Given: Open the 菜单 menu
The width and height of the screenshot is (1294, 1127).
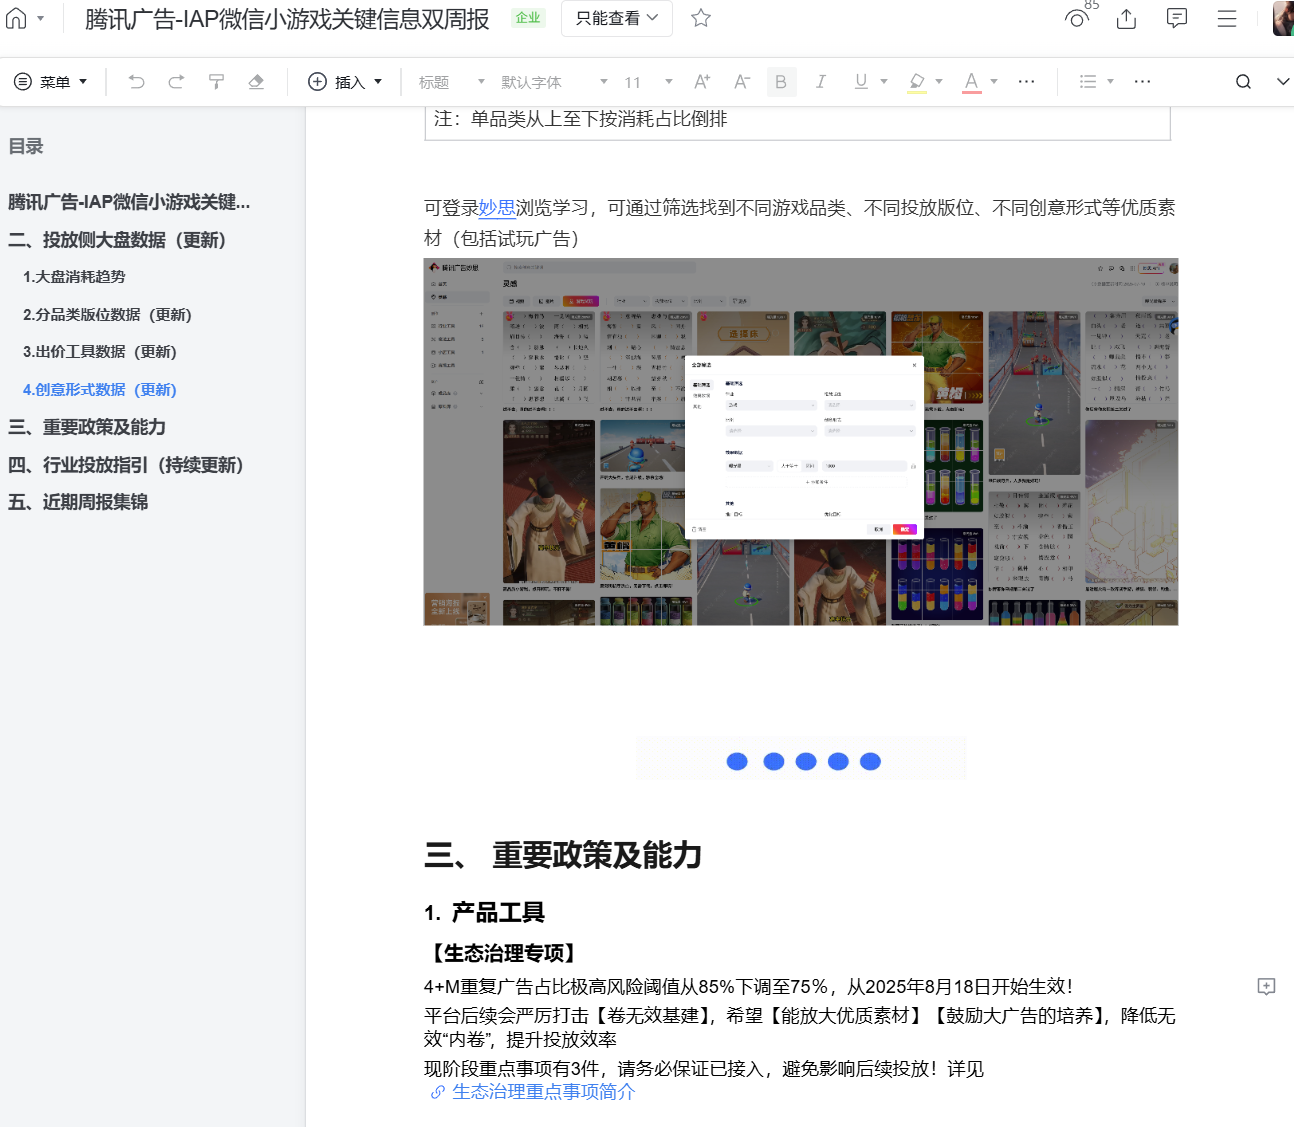Looking at the screenshot, I should coord(51,82).
